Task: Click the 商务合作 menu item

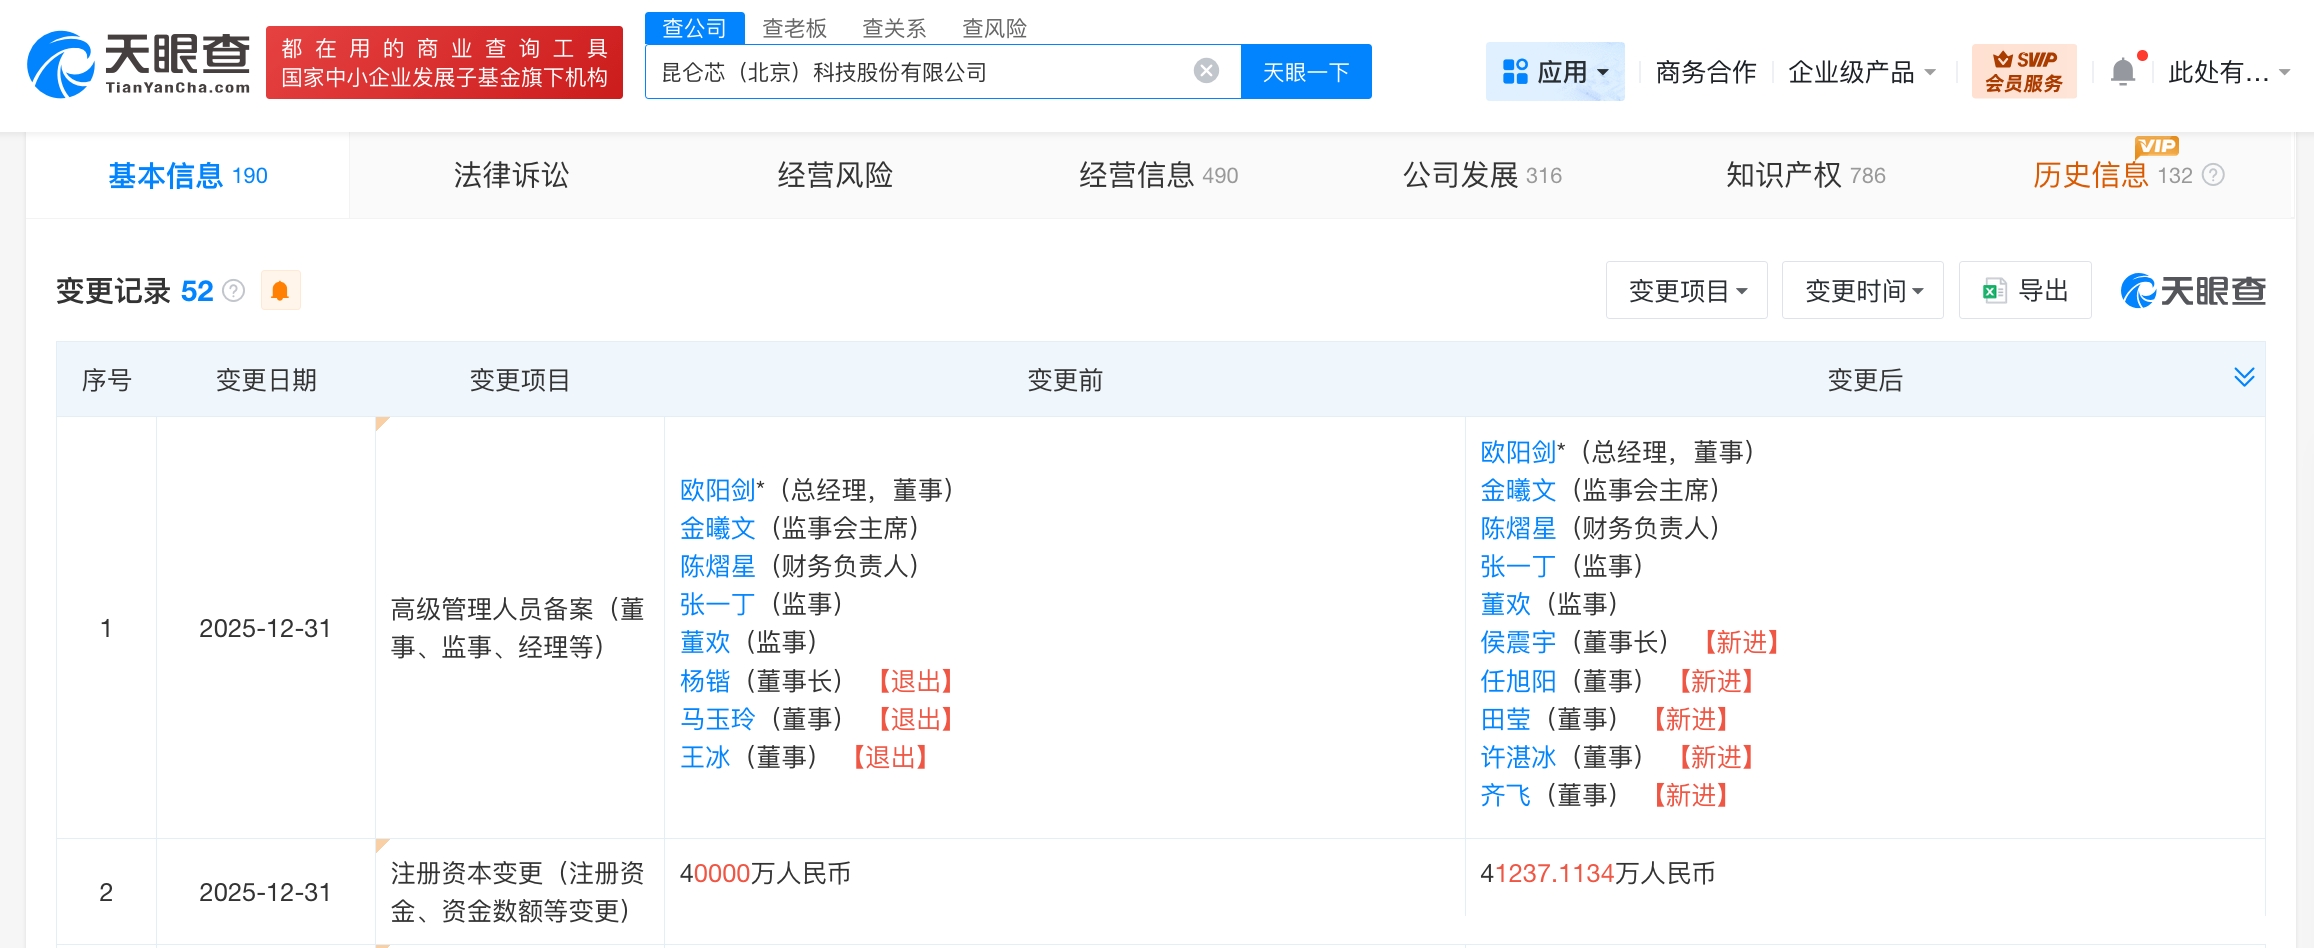Action: [x=1704, y=72]
